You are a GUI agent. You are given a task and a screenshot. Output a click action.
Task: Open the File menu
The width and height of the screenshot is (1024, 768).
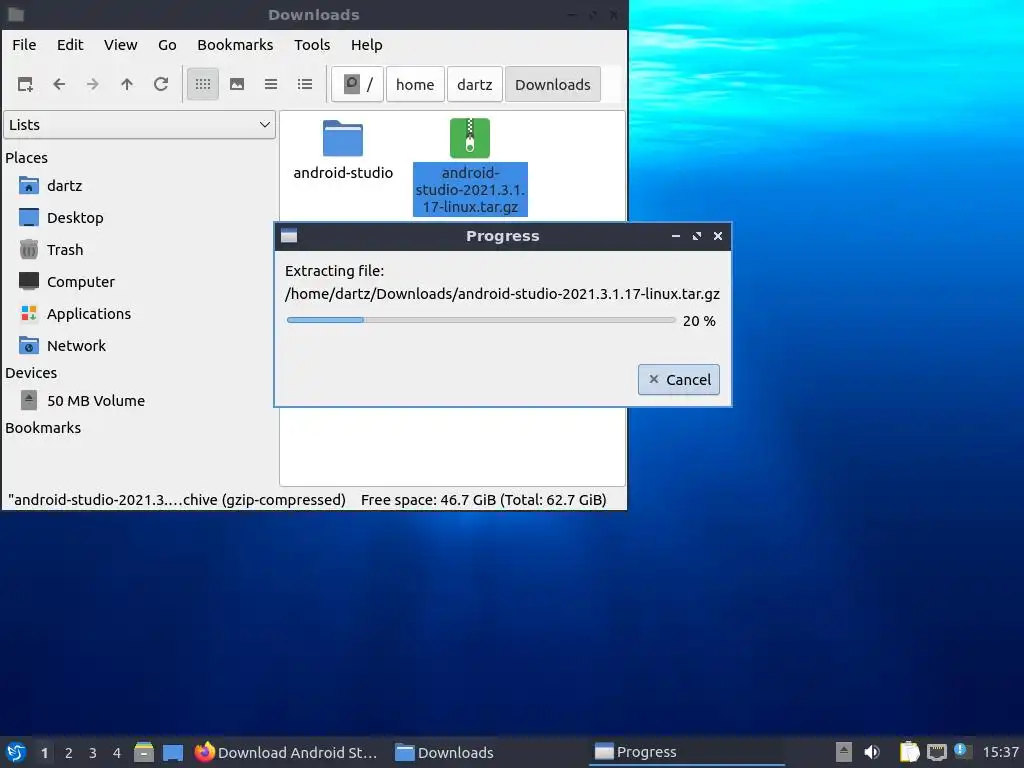click(x=24, y=45)
